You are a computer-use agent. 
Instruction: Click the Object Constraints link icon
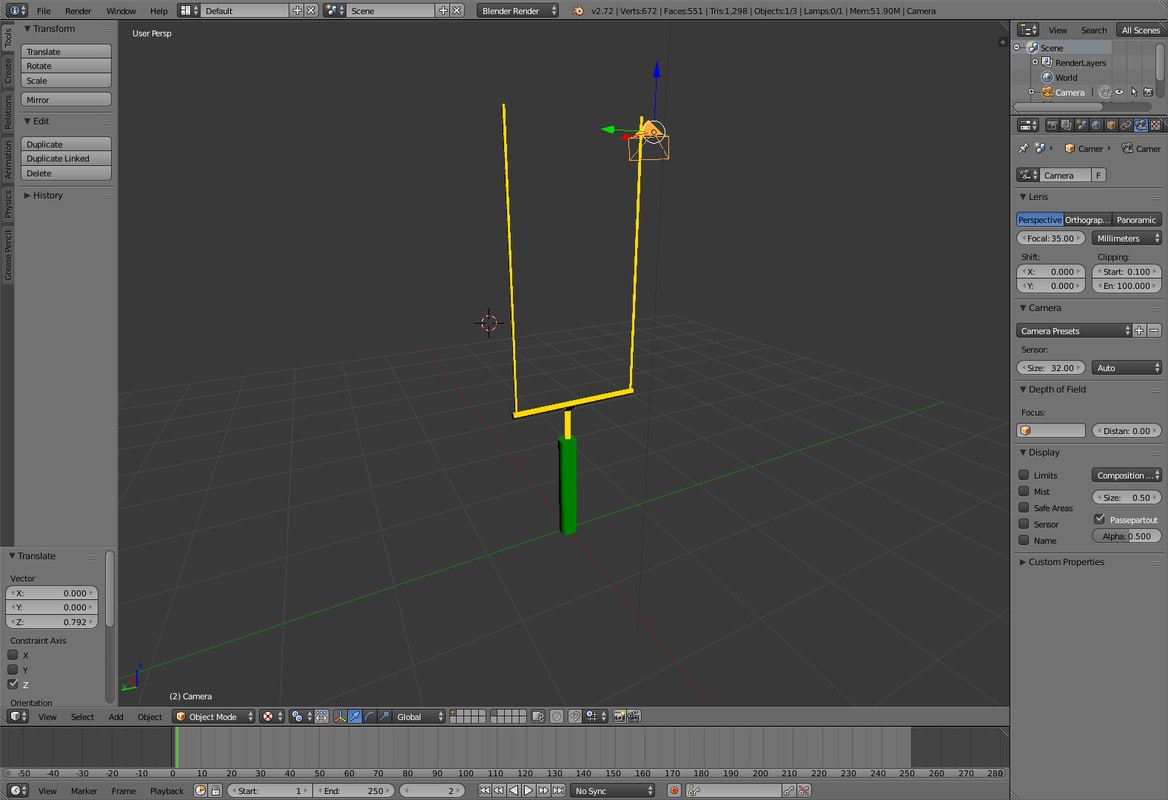pyautogui.click(x=1126, y=124)
